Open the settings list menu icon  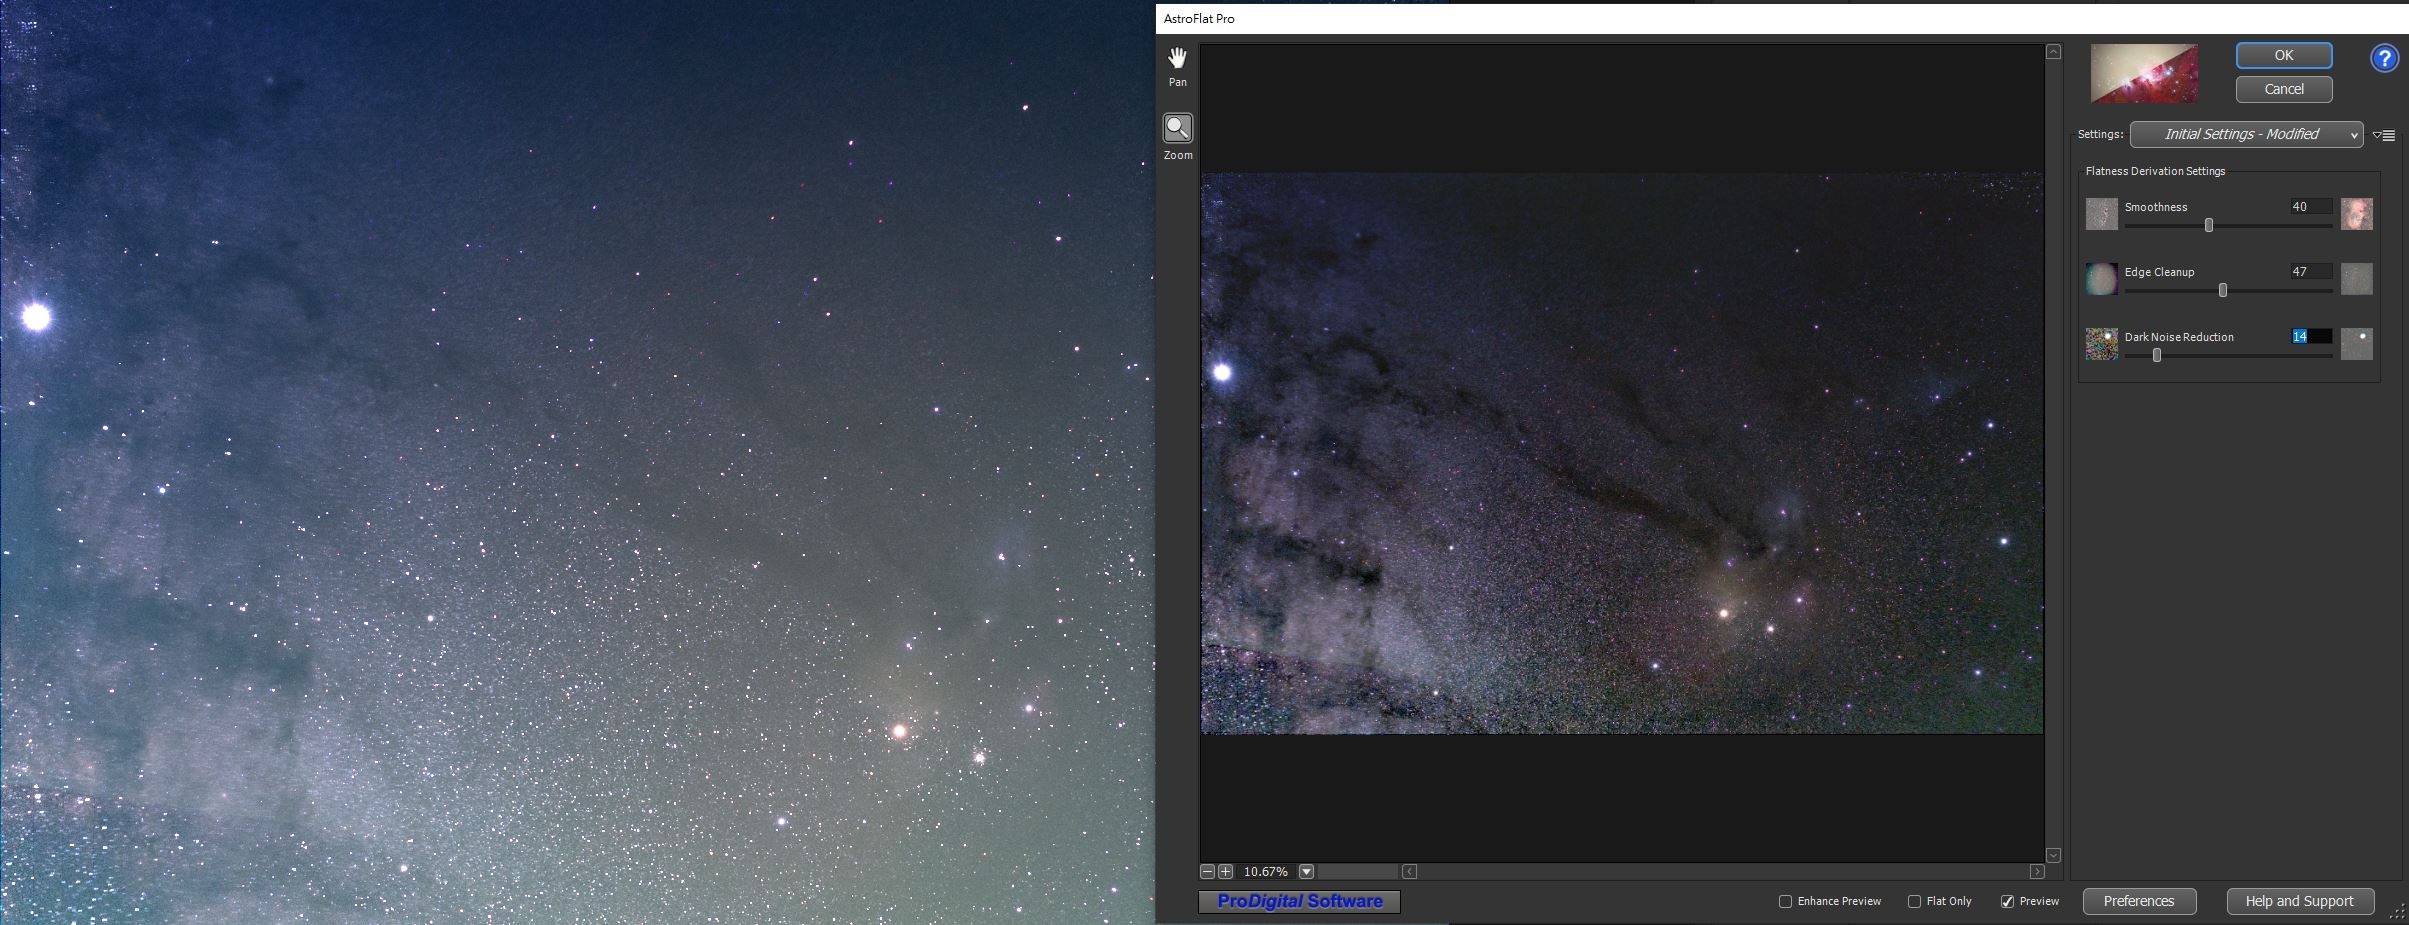(x=2384, y=135)
